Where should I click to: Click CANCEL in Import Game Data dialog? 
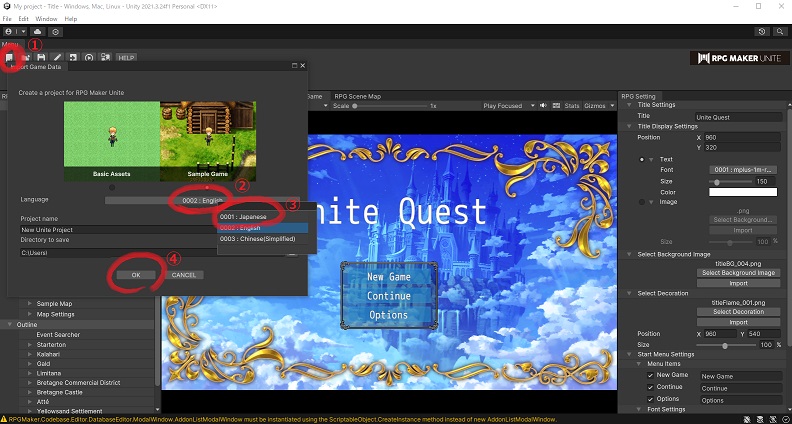coord(183,275)
